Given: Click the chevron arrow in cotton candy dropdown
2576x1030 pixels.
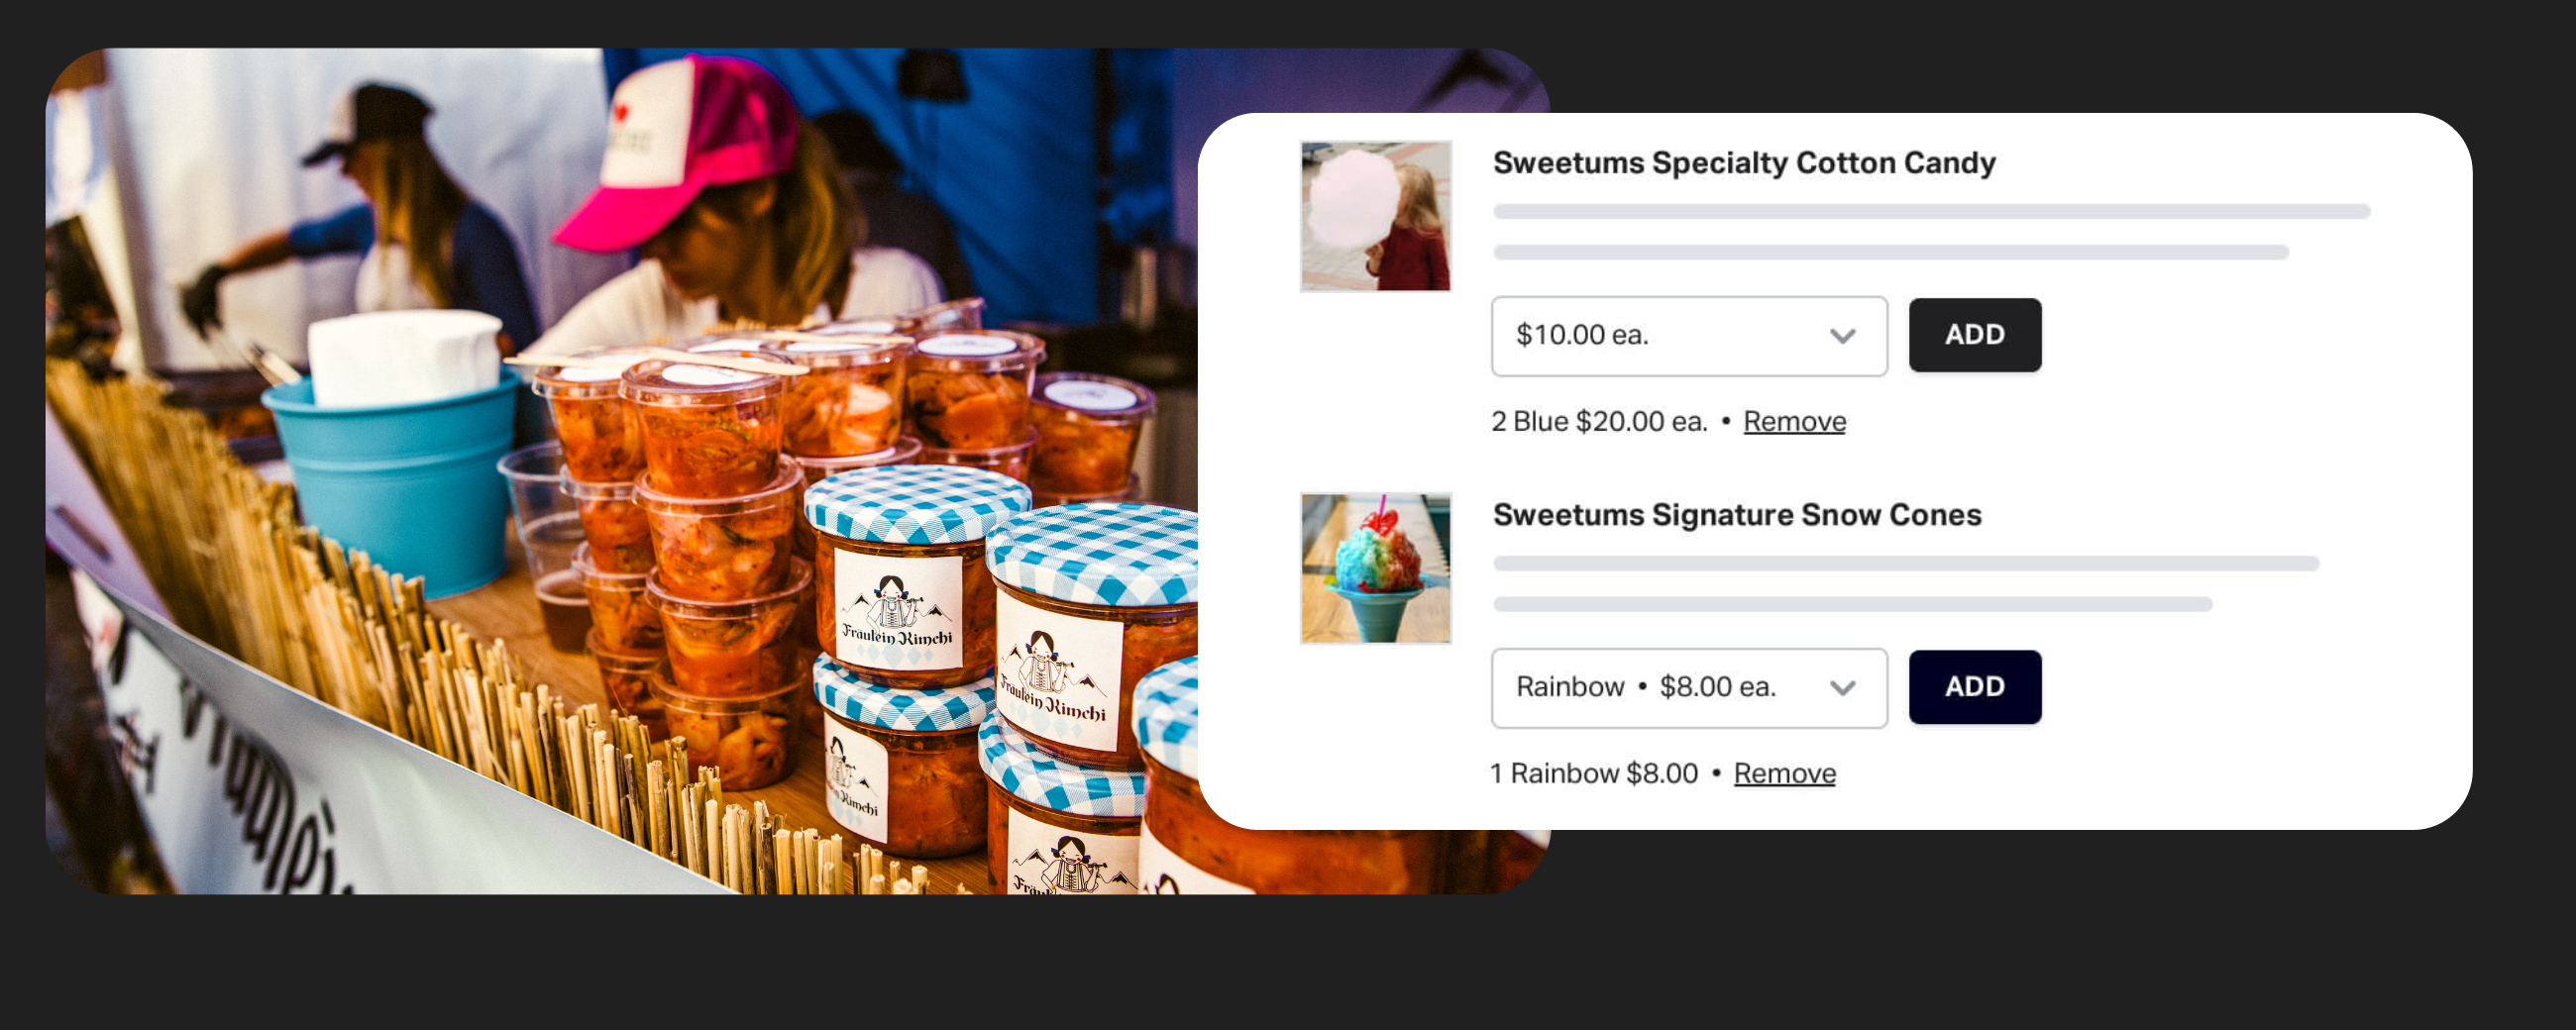Looking at the screenshot, I should (x=1842, y=336).
